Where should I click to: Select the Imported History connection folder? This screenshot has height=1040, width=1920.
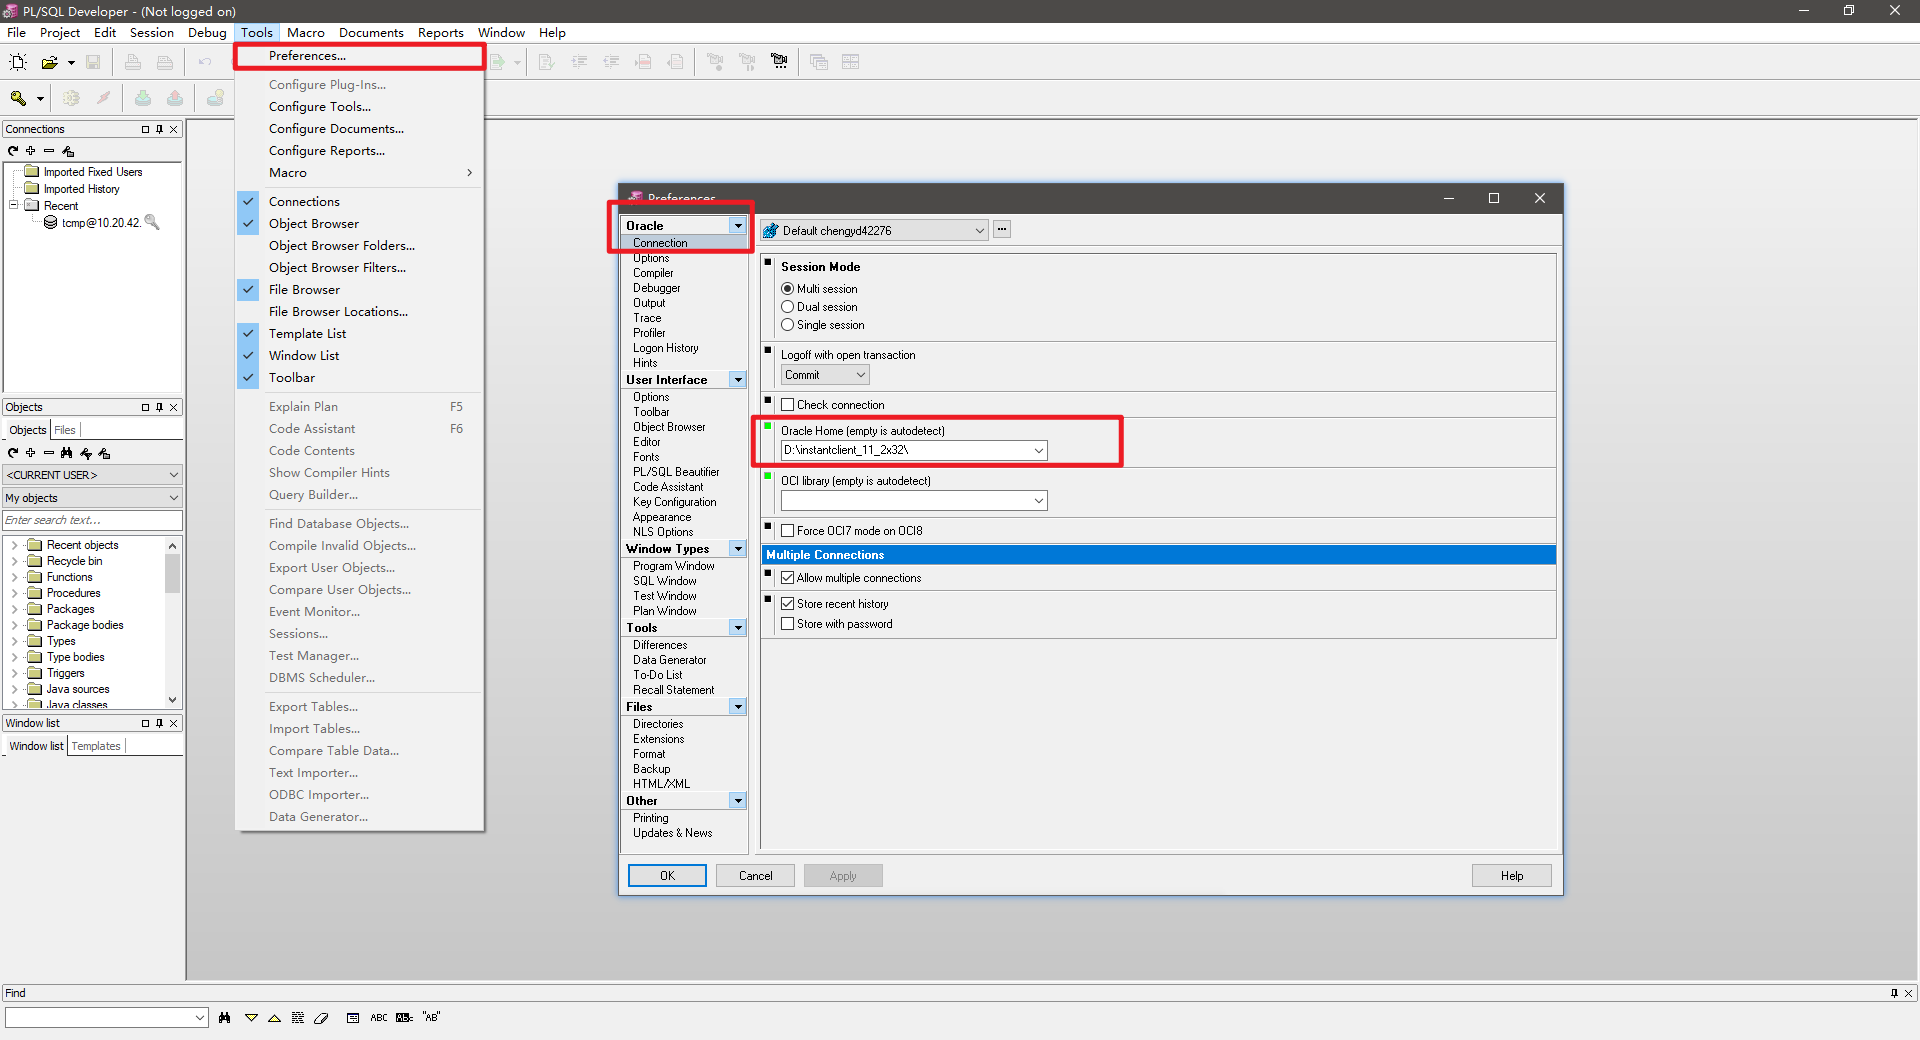tap(81, 189)
